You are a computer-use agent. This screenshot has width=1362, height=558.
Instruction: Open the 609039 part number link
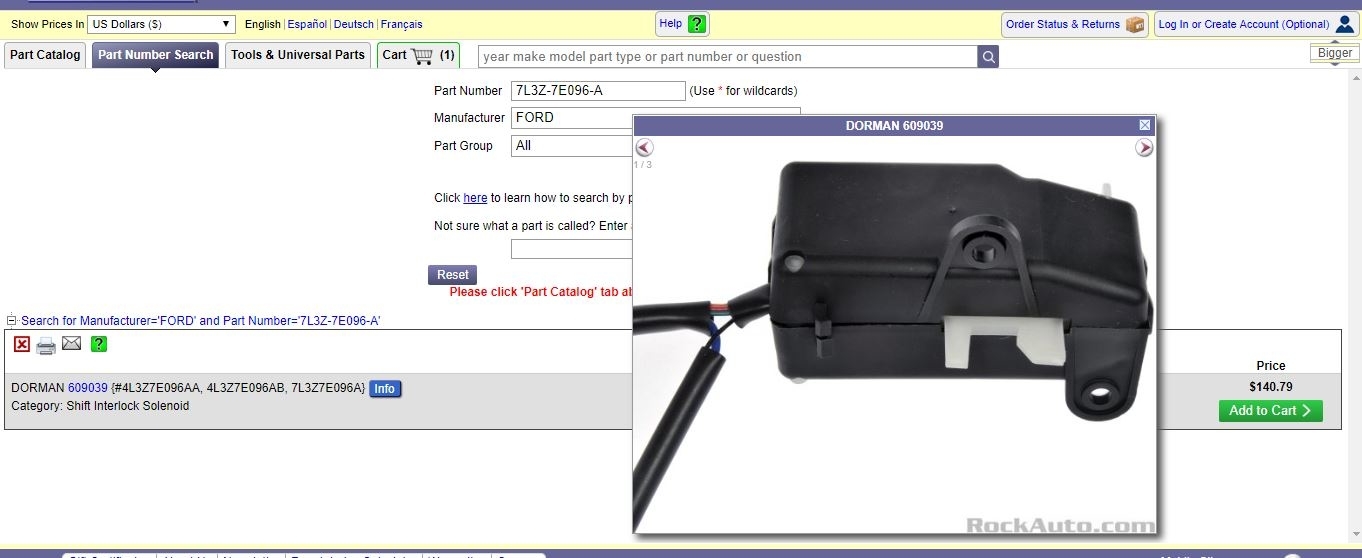[x=87, y=388]
